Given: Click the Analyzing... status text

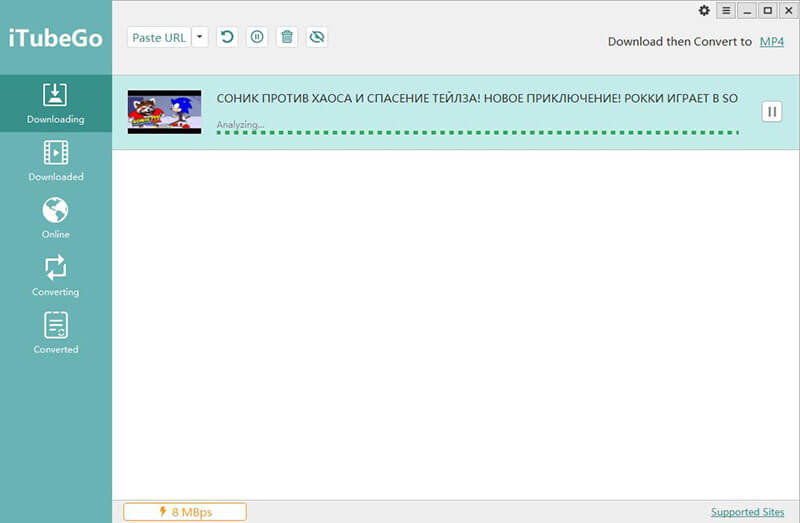Looking at the screenshot, I should point(240,124).
